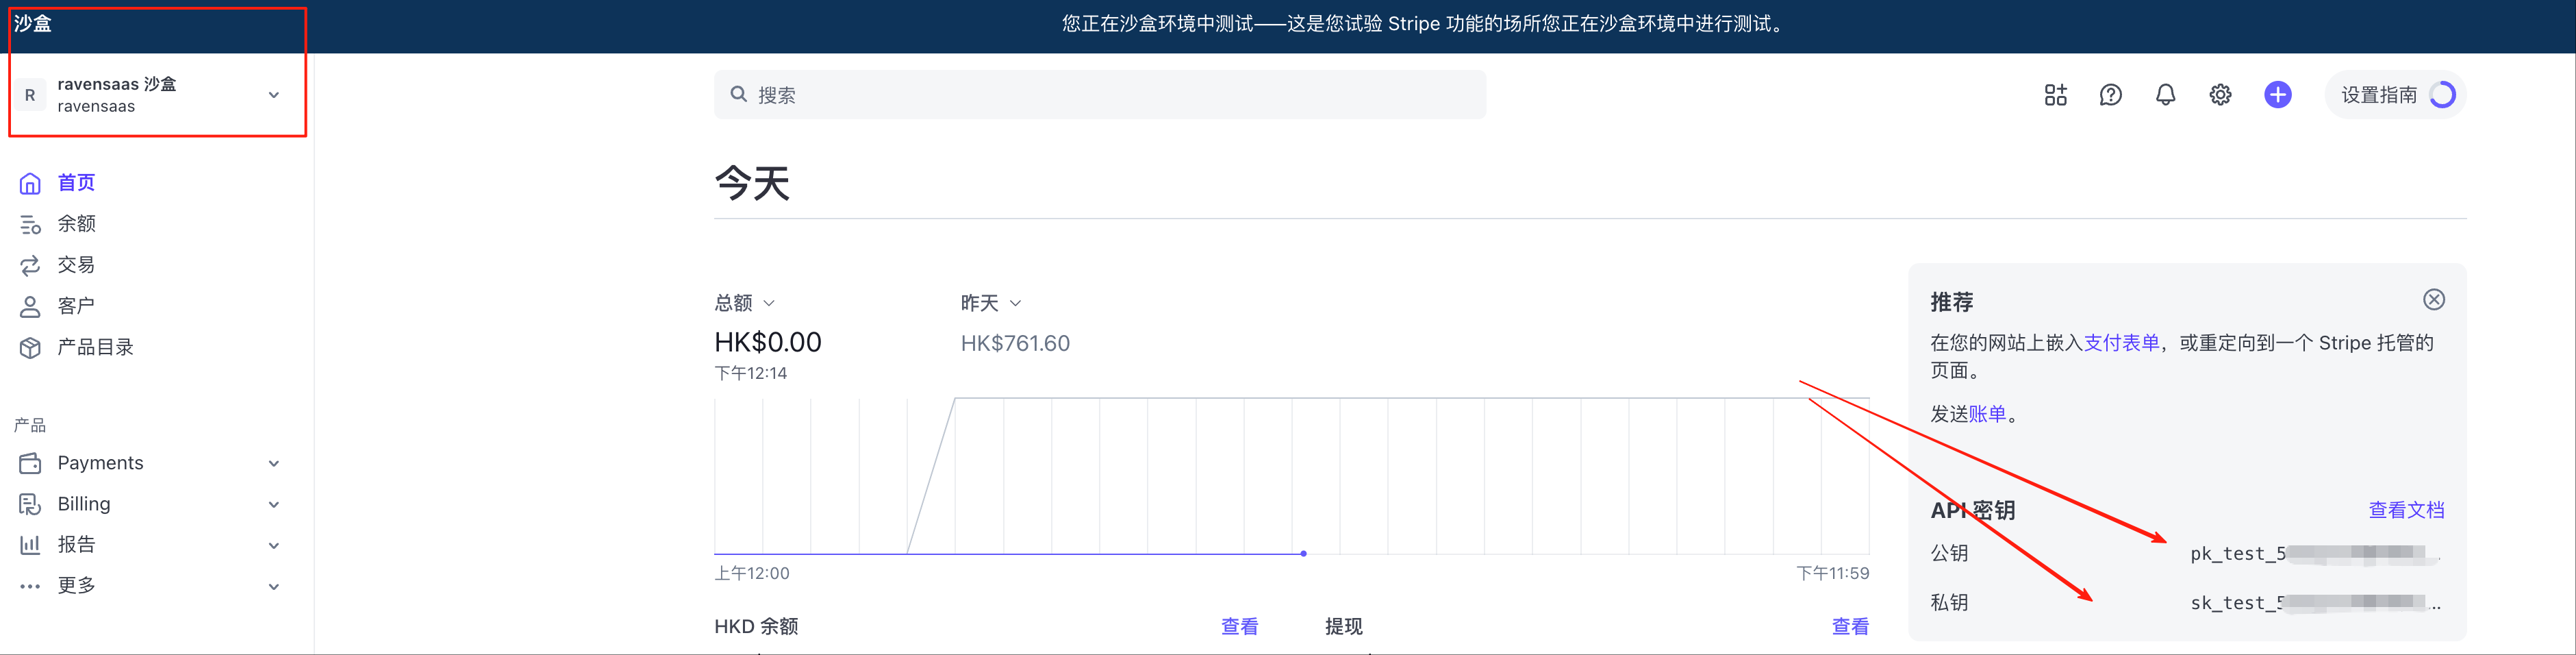2576x655 pixels.
Task: Click the 下午11:59 chart axis label
Action: click(1832, 574)
